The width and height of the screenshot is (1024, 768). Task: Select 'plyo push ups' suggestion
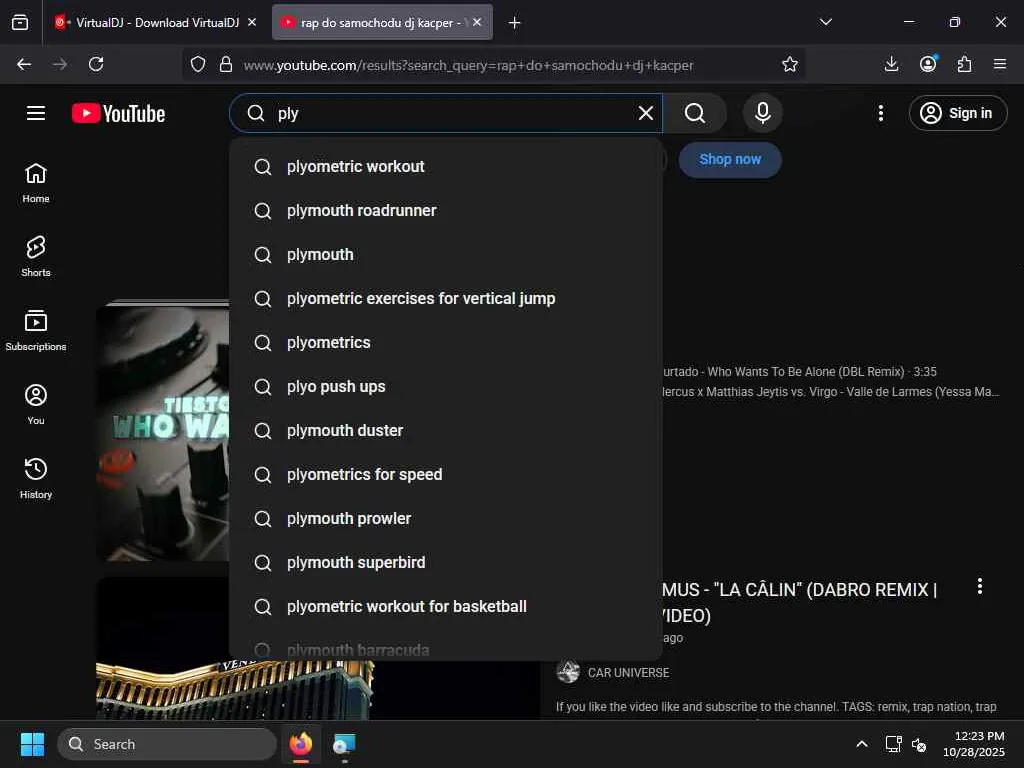click(x=446, y=387)
